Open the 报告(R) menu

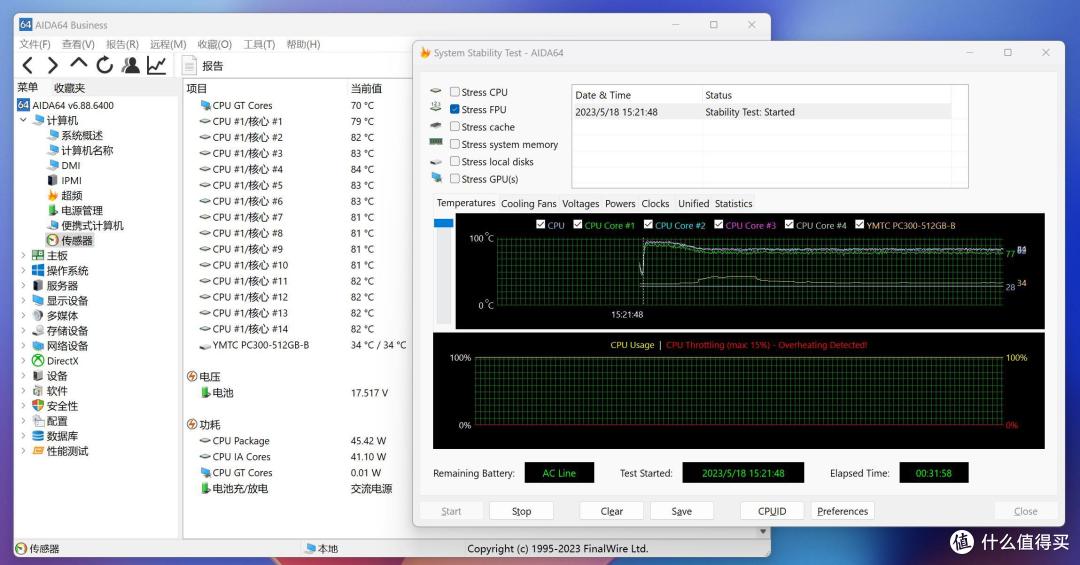pos(122,44)
